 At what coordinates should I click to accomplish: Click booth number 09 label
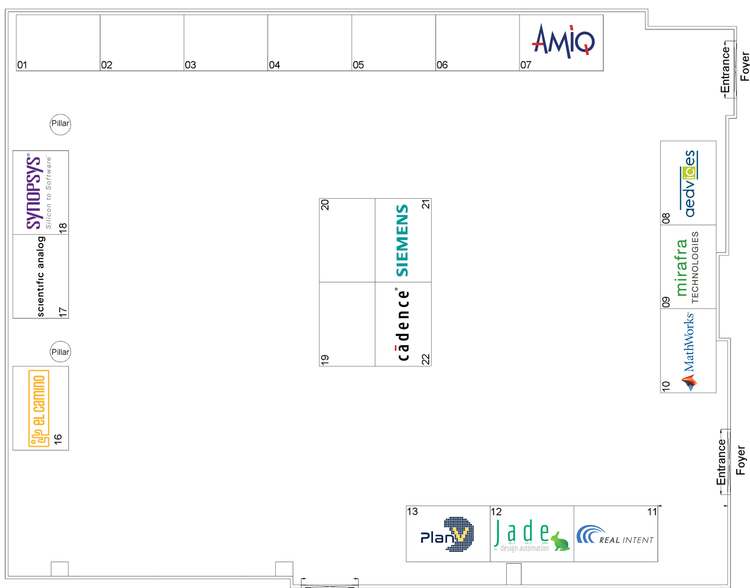[x=666, y=302]
